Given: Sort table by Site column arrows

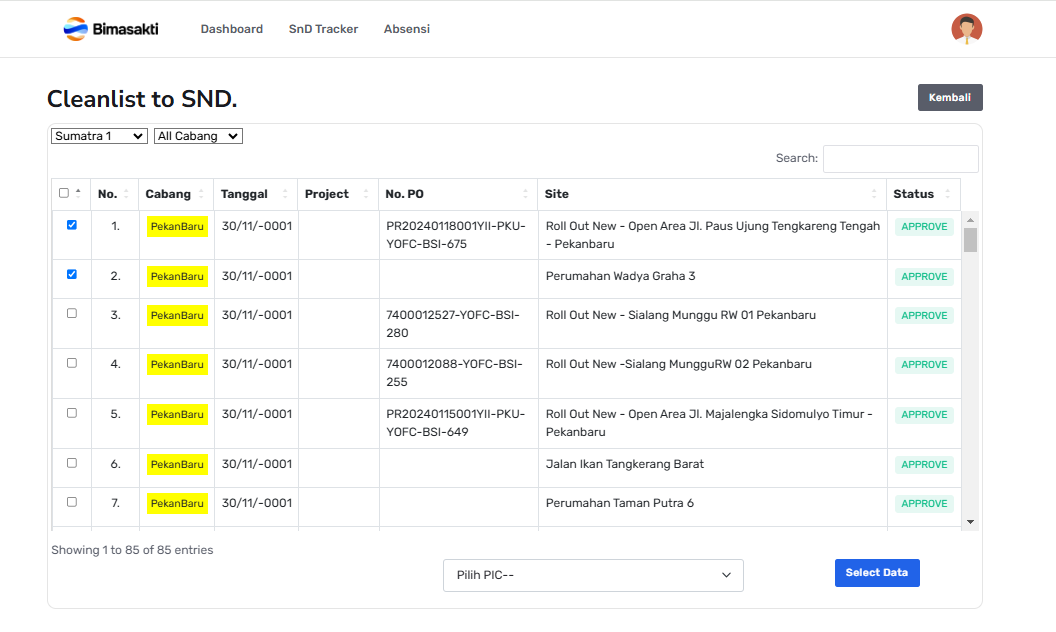Looking at the screenshot, I should (873, 194).
